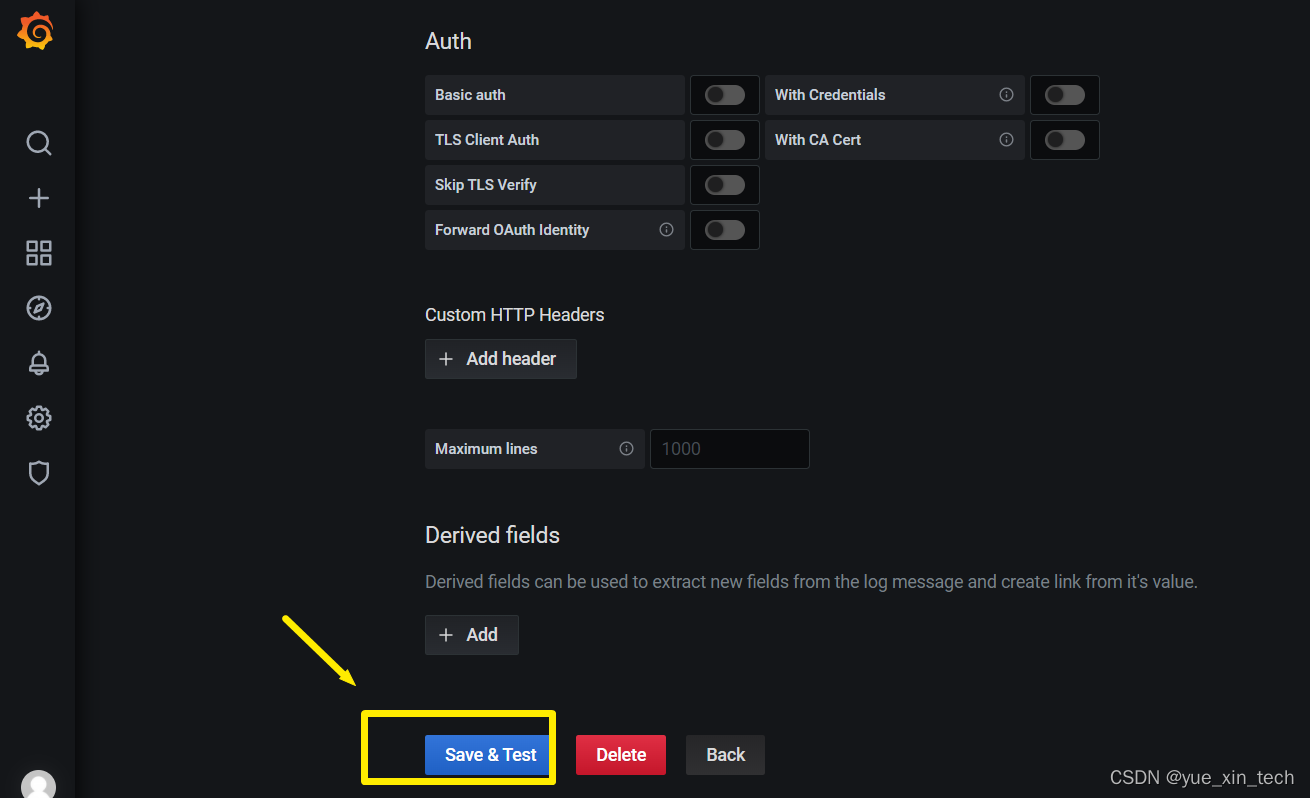
Task: Click the Add header button
Action: click(501, 359)
